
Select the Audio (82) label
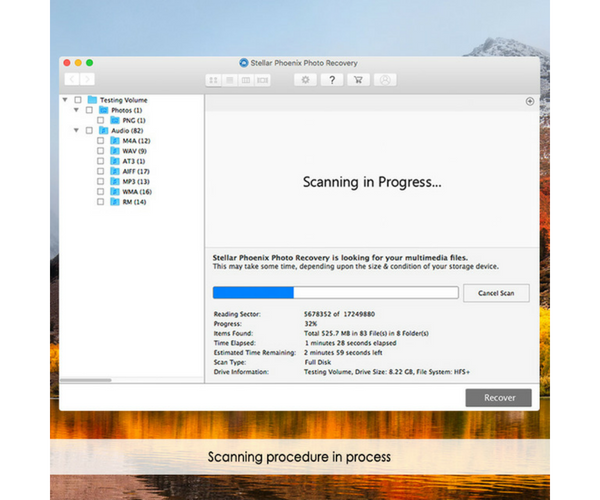(127, 130)
